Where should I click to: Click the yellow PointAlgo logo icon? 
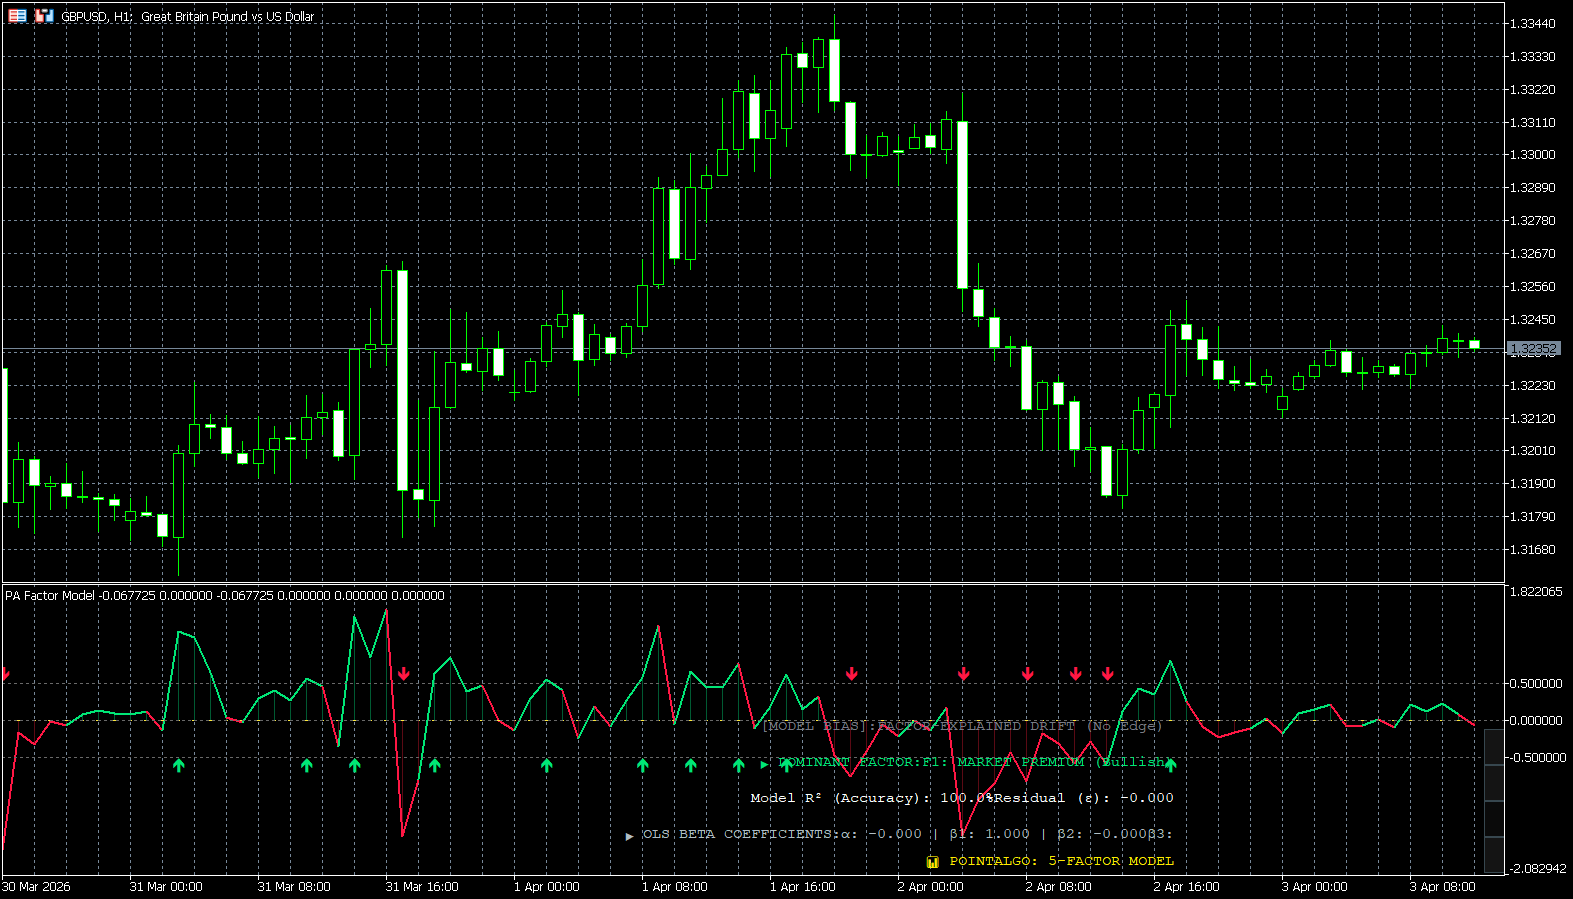932,861
